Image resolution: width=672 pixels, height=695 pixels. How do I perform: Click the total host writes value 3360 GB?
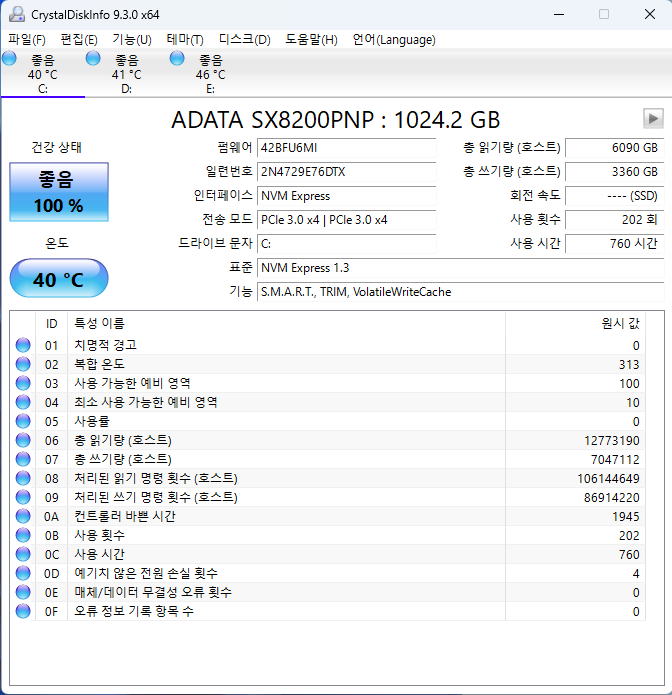point(614,172)
